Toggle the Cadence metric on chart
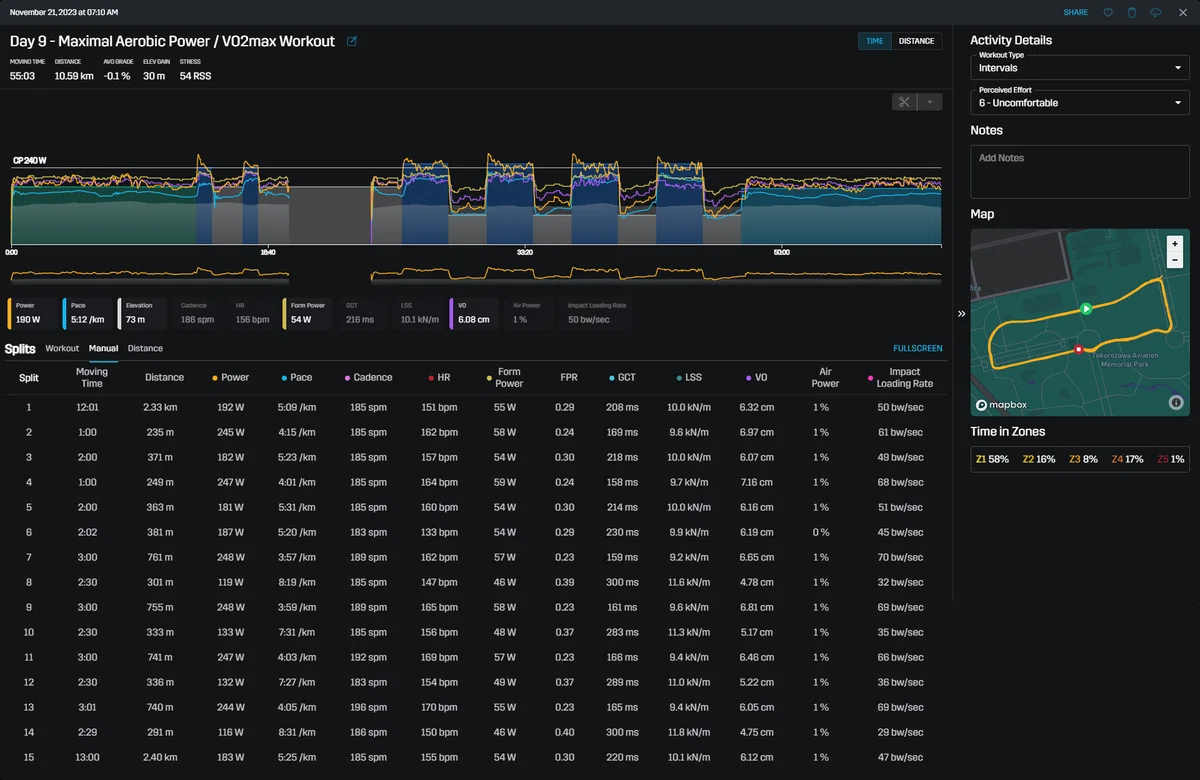The width and height of the screenshot is (1200, 780). tap(199, 313)
